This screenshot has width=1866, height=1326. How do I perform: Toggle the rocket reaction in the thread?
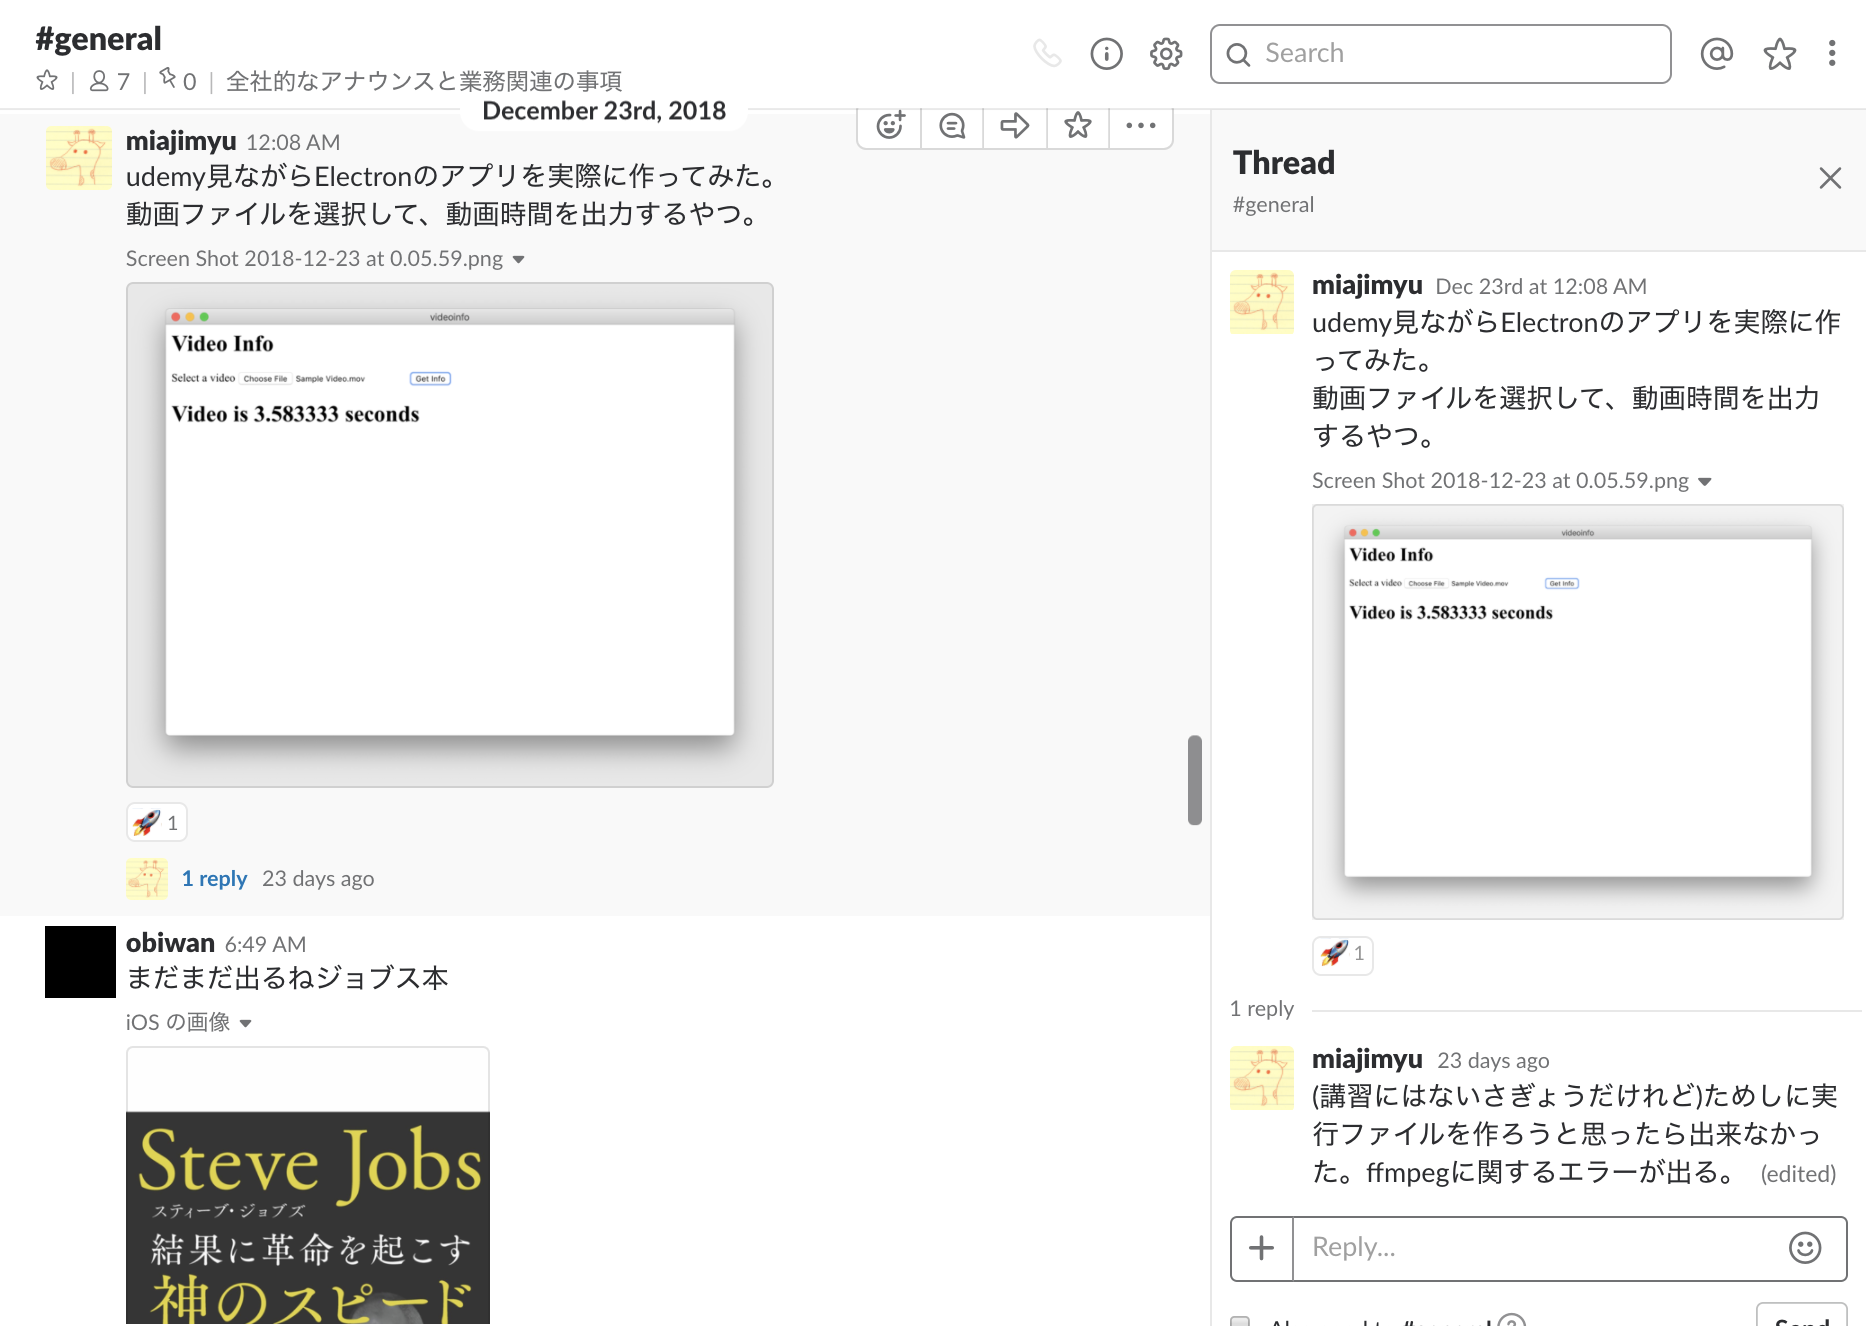pos(1342,955)
